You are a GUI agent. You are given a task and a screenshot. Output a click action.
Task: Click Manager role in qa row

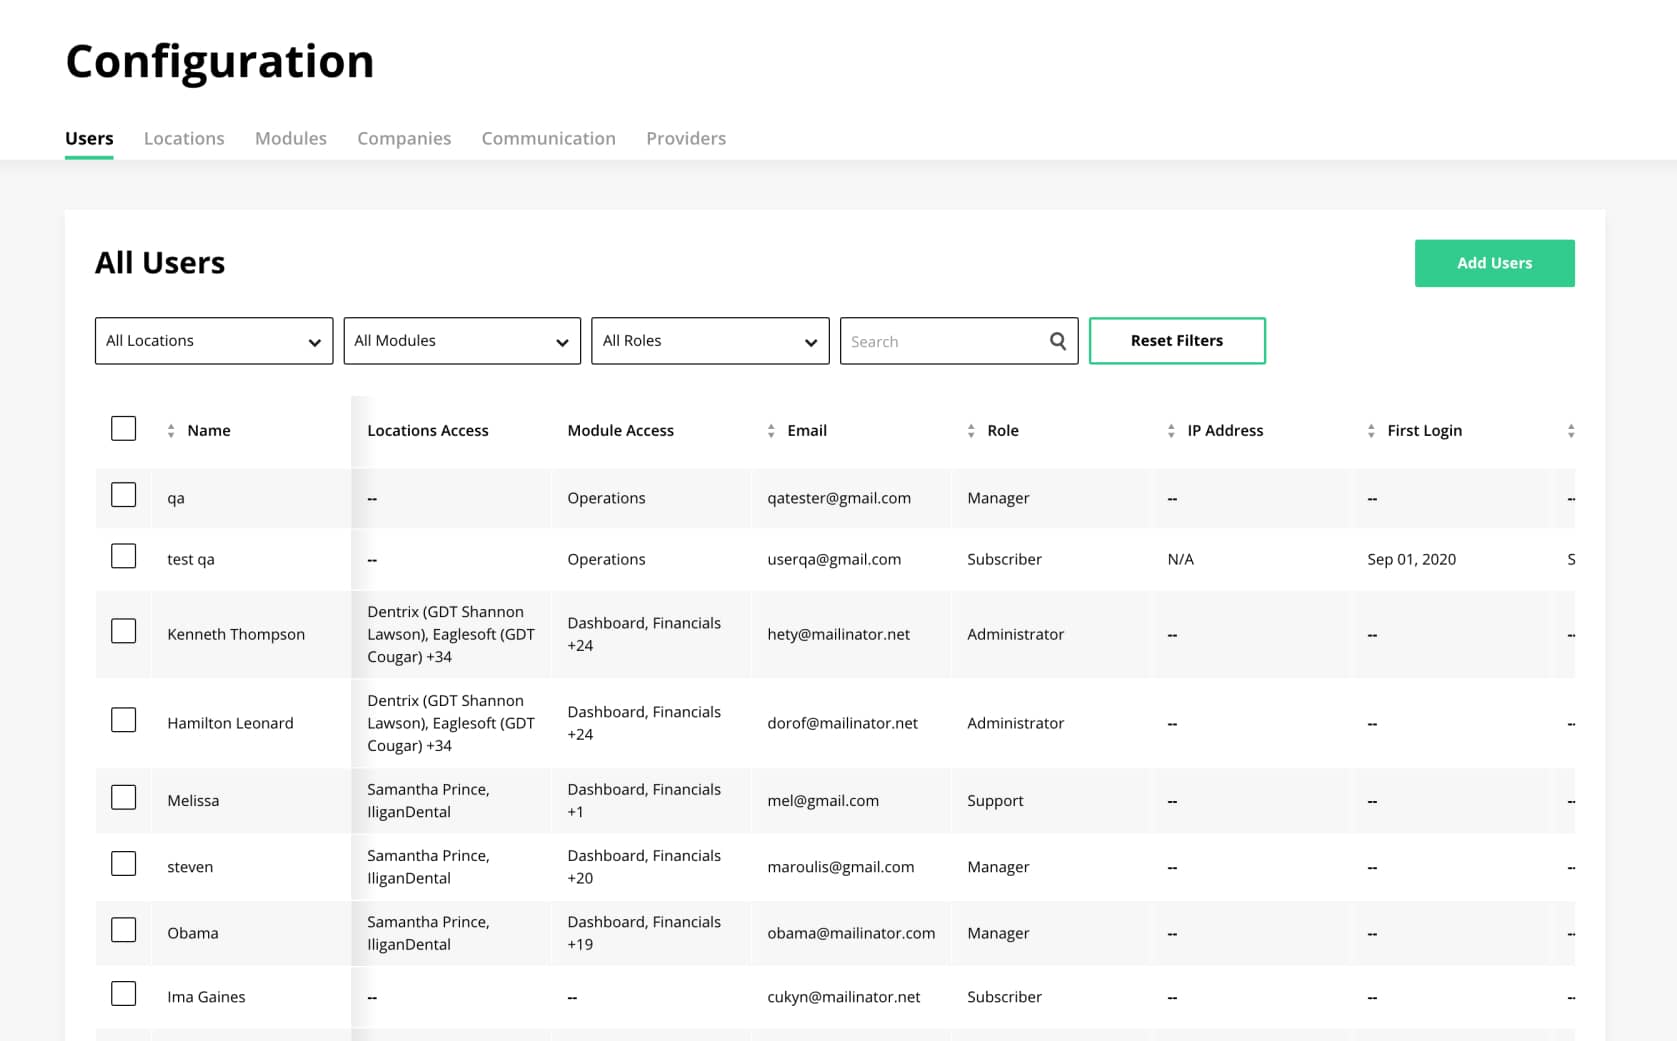pos(998,498)
